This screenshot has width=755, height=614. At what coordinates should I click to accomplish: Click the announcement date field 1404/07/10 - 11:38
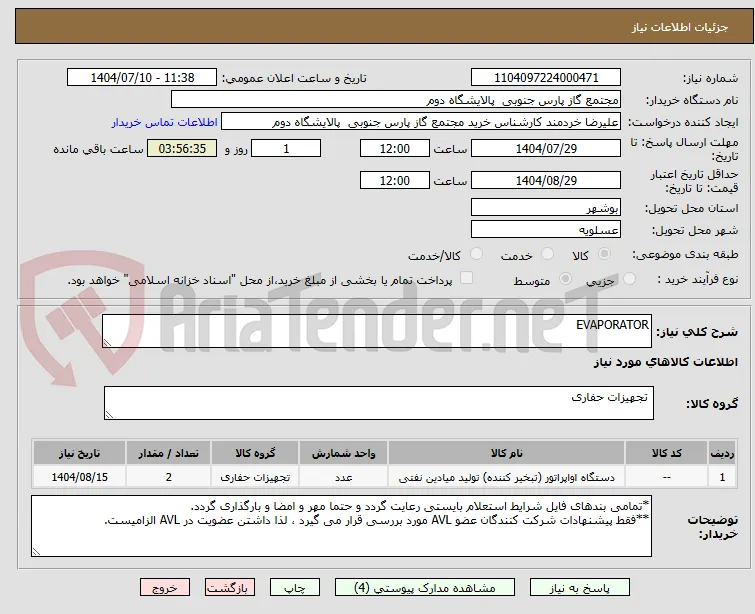[x=142, y=78]
